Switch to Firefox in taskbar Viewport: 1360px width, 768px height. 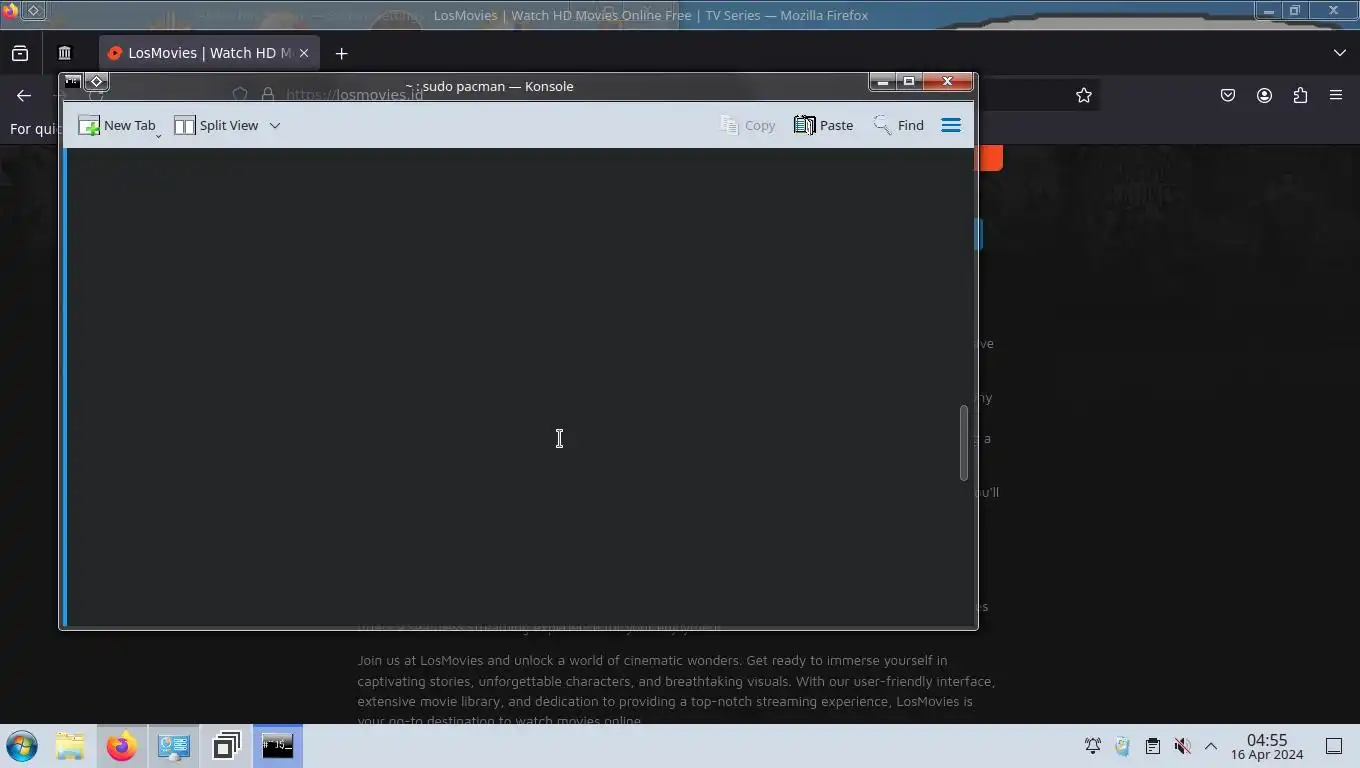122,746
